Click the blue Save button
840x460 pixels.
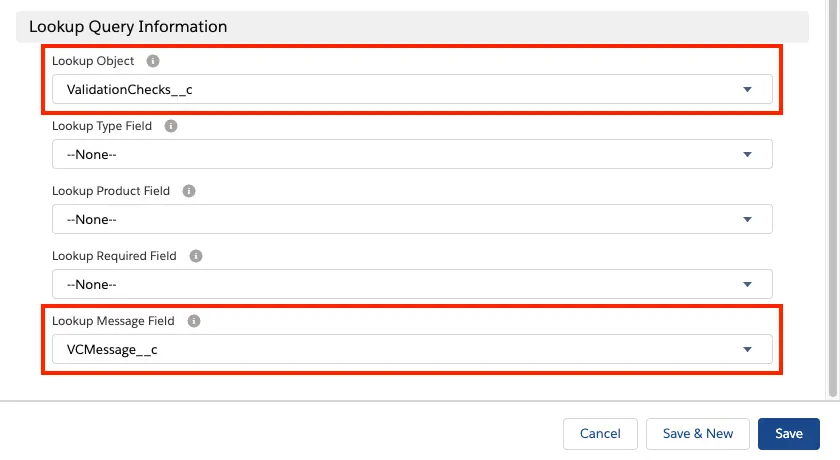788,433
